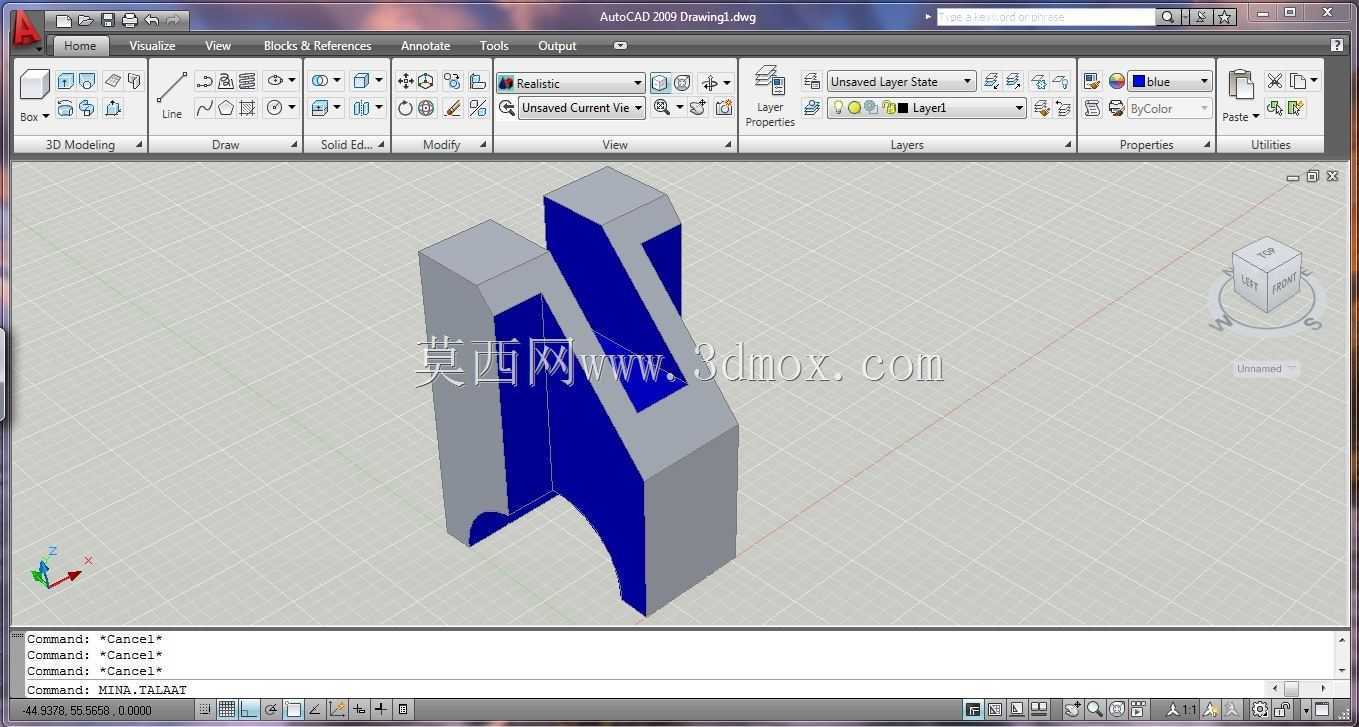Expand the Layers panel title bar

click(x=907, y=145)
